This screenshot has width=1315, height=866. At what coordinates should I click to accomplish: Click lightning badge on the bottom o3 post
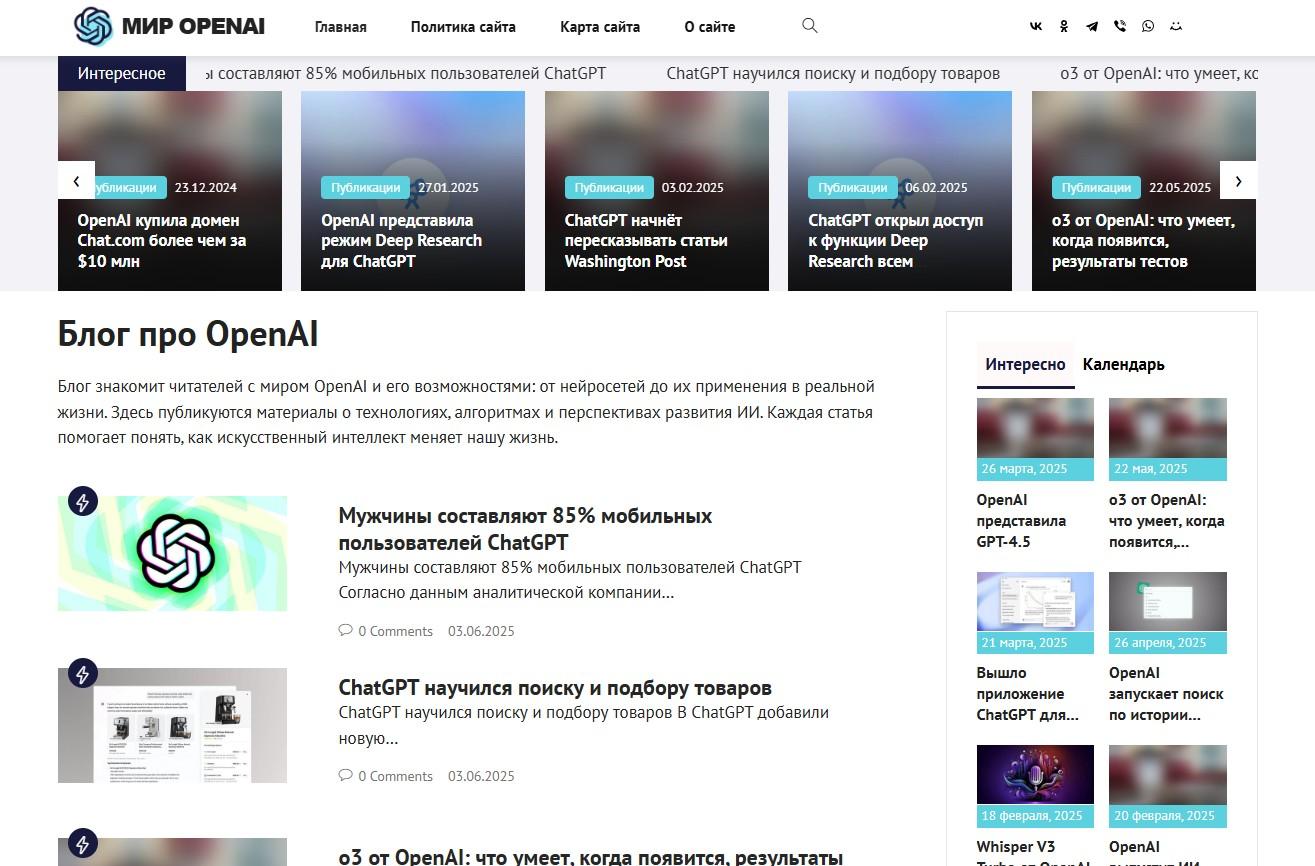(83, 843)
